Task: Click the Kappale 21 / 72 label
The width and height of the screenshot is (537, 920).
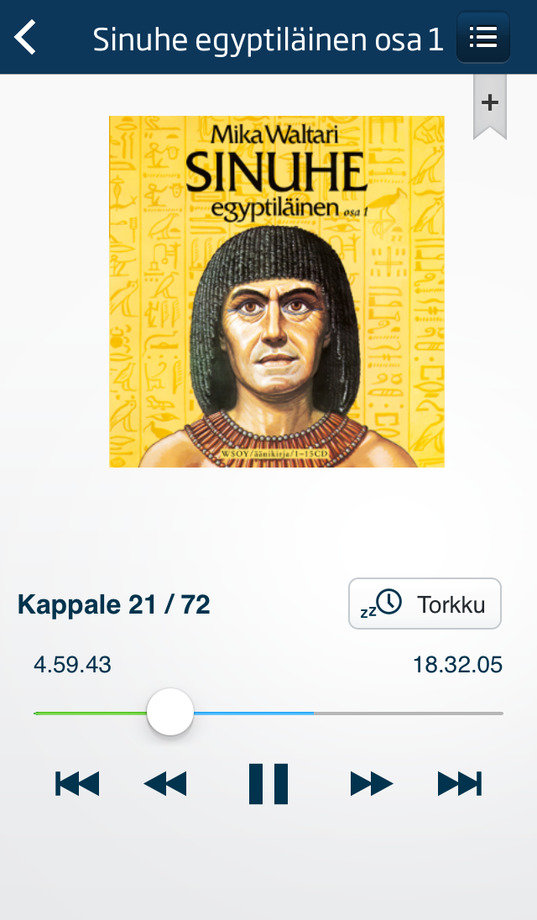Action: tap(114, 604)
